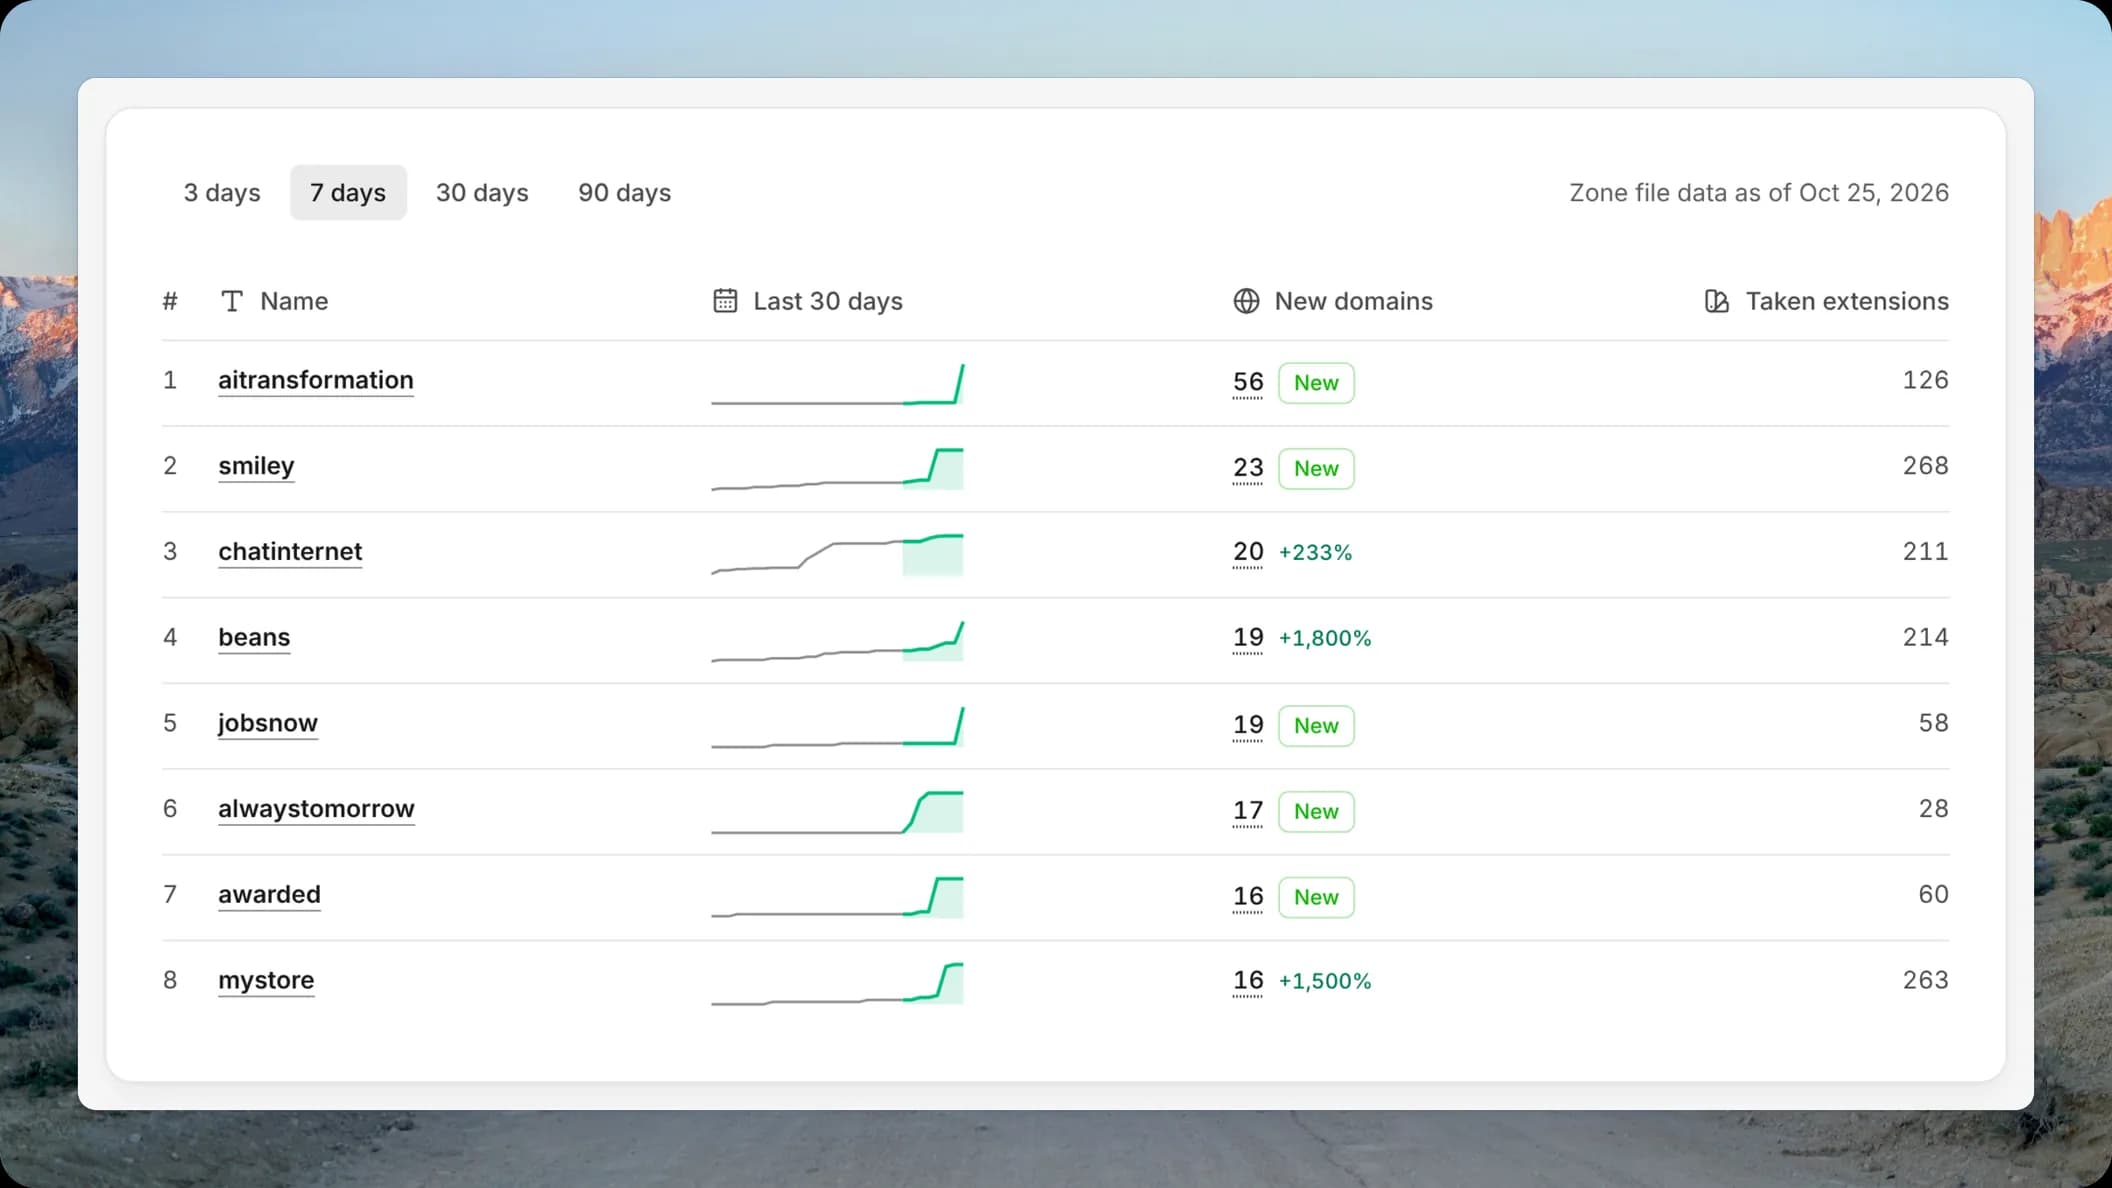Click the +233% growth value
This screenshot has height=1188, width=2112.
pyautogui.click(x=1315, y=553)
